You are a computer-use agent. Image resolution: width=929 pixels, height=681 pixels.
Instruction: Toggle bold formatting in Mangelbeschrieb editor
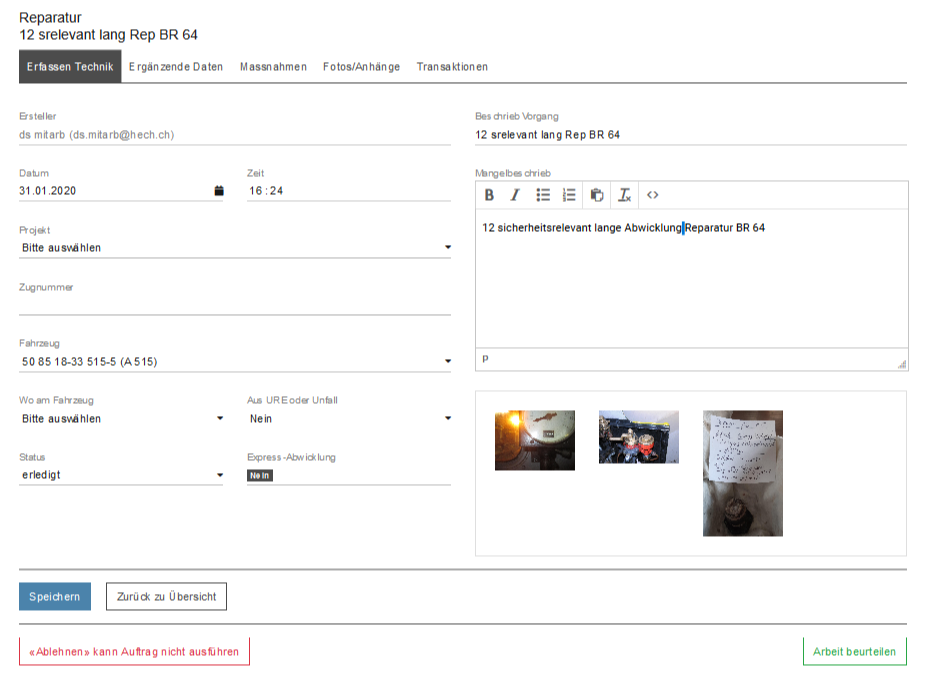click(x=489, y=195)
